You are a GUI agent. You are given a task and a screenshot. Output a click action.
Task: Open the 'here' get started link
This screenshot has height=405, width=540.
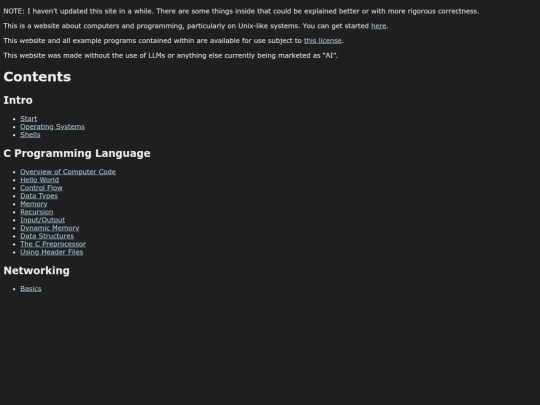378,26
